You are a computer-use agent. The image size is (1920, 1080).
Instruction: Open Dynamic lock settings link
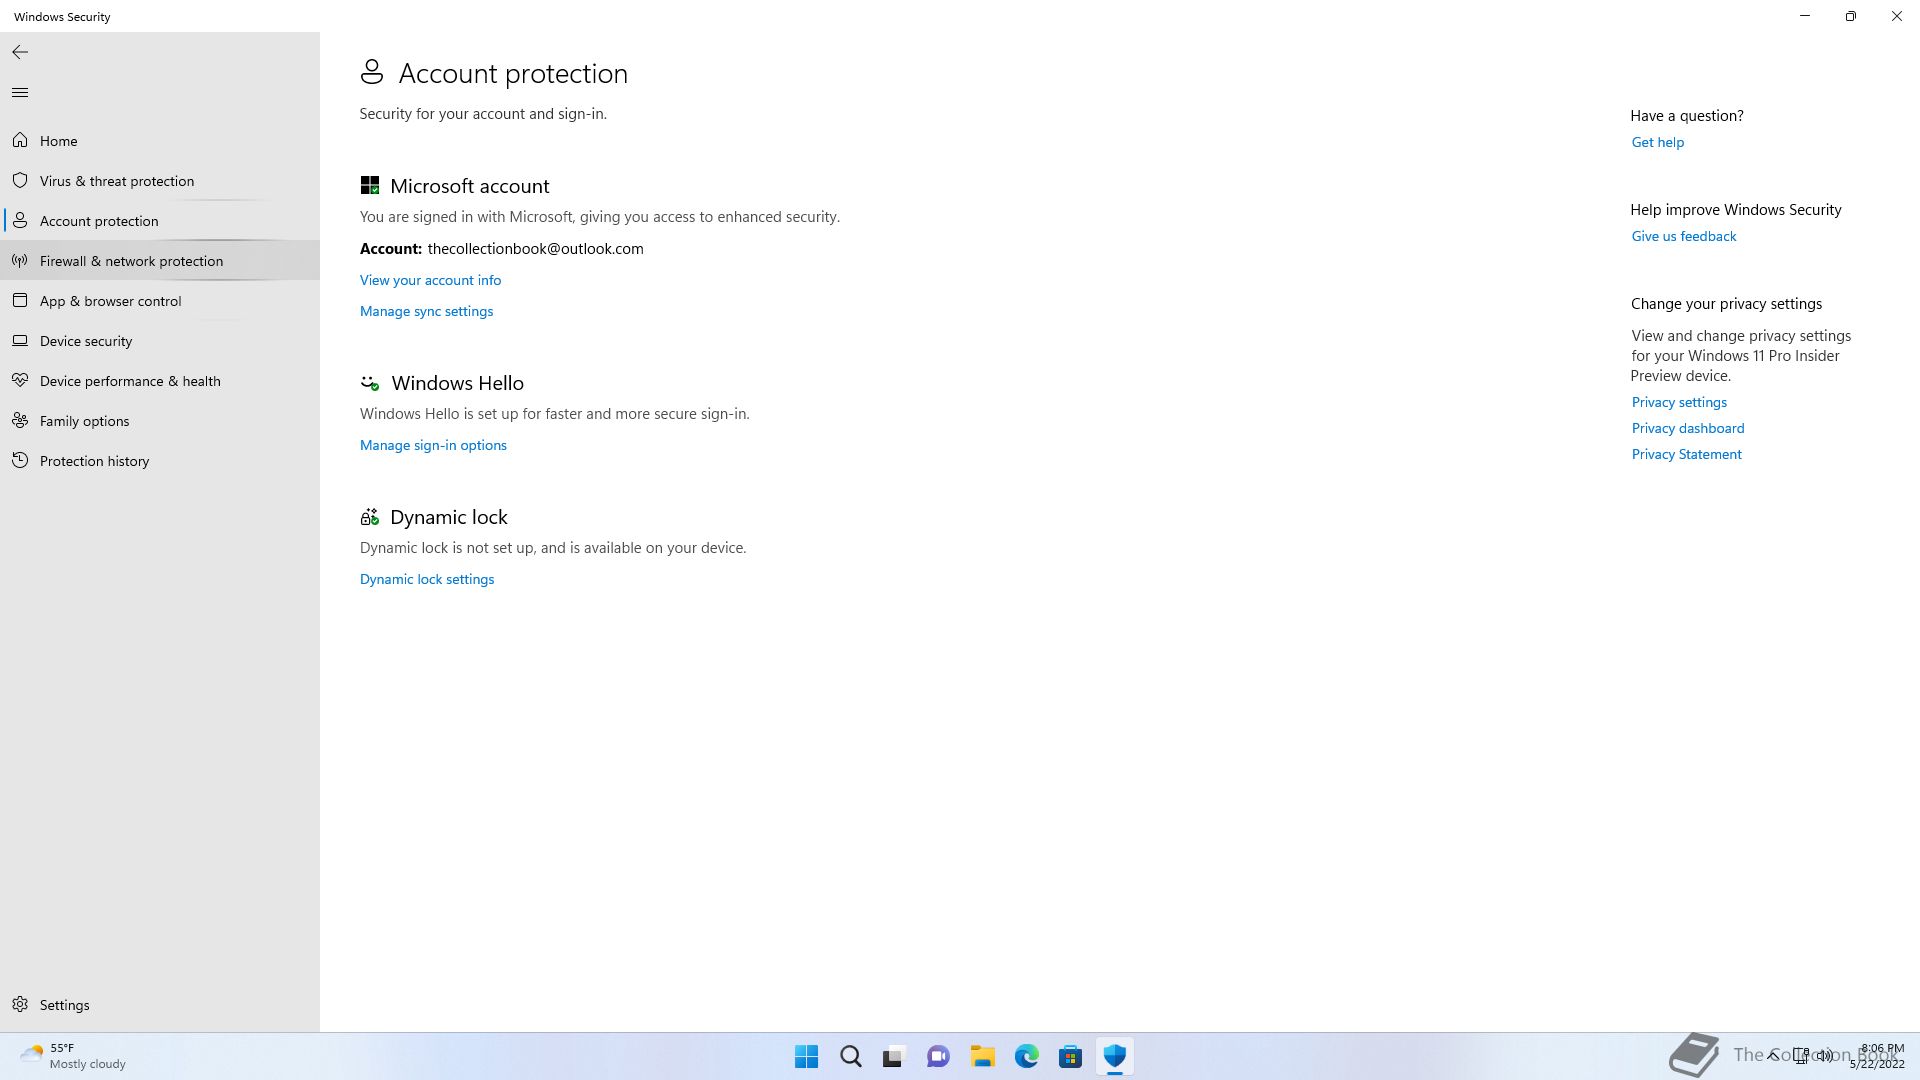coord(427,579)
